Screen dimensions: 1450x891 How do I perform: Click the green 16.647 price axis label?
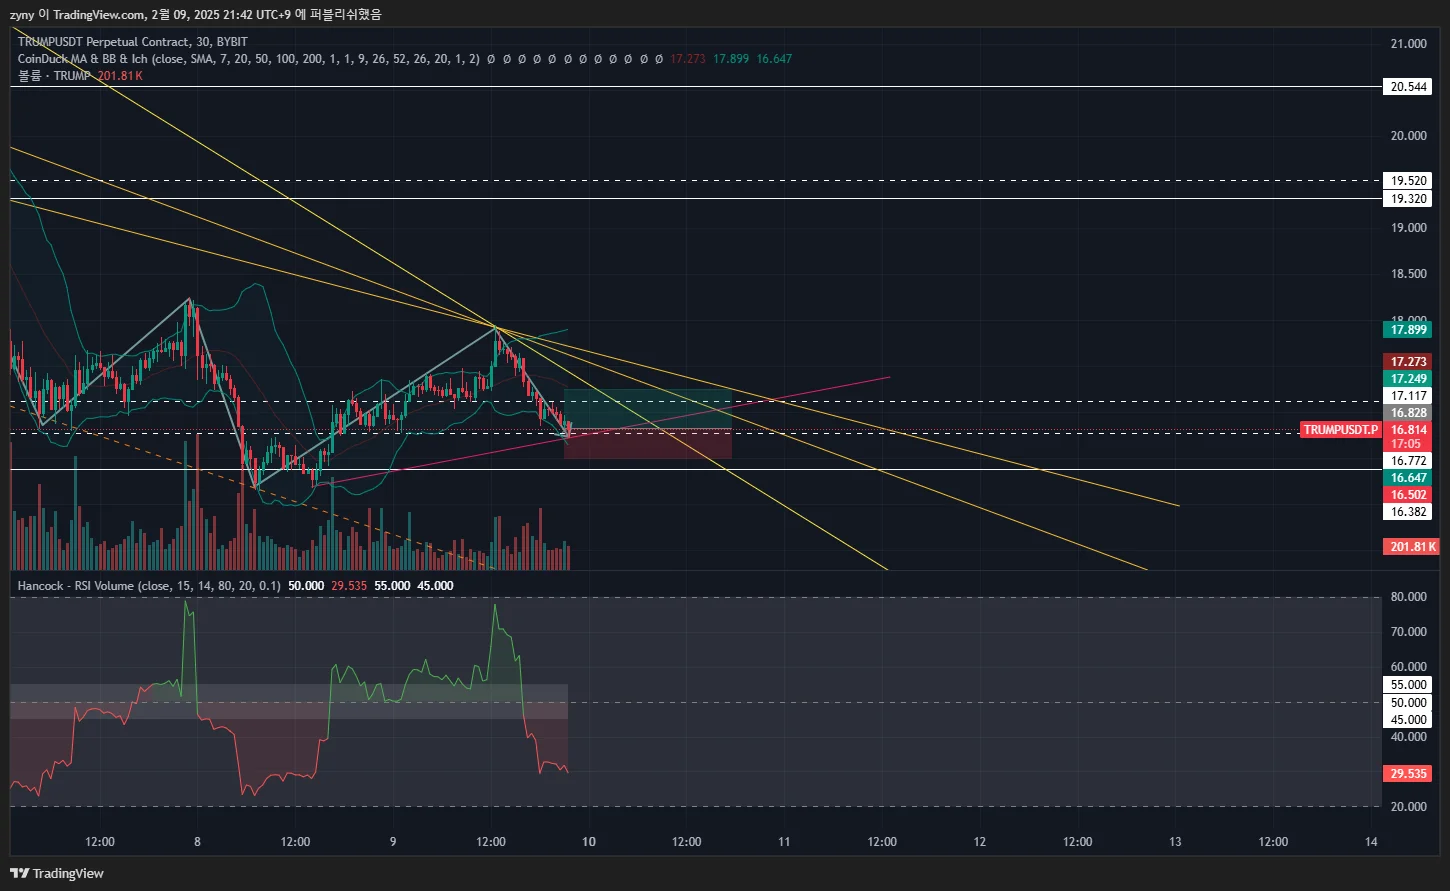pos(1409,478)
